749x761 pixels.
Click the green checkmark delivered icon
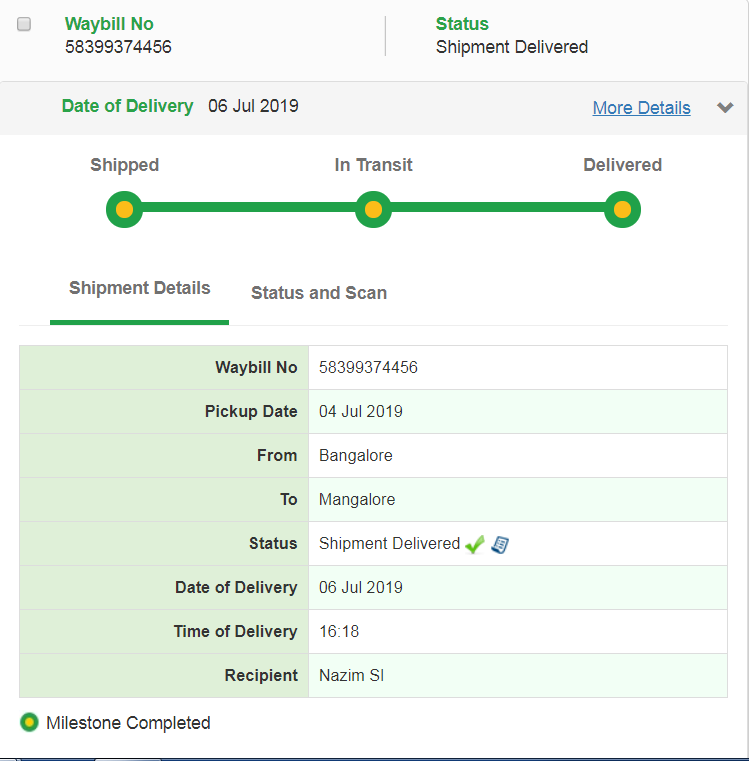pos(475,544)
